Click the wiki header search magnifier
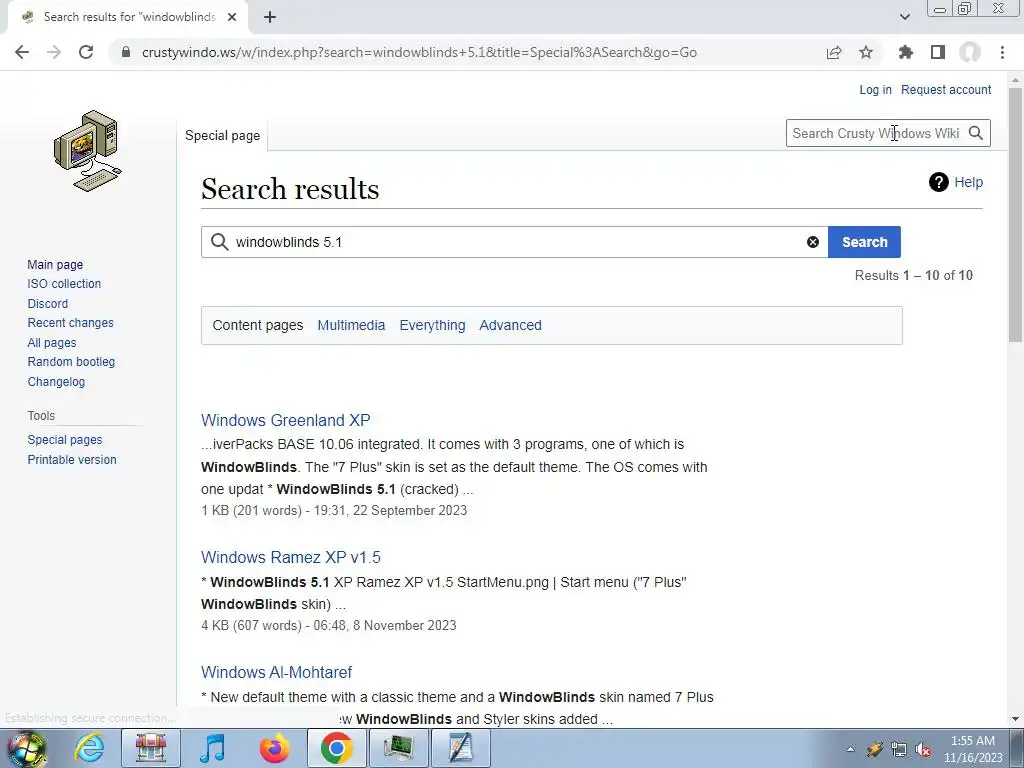Screen dimensions: 1024x768 976,133
